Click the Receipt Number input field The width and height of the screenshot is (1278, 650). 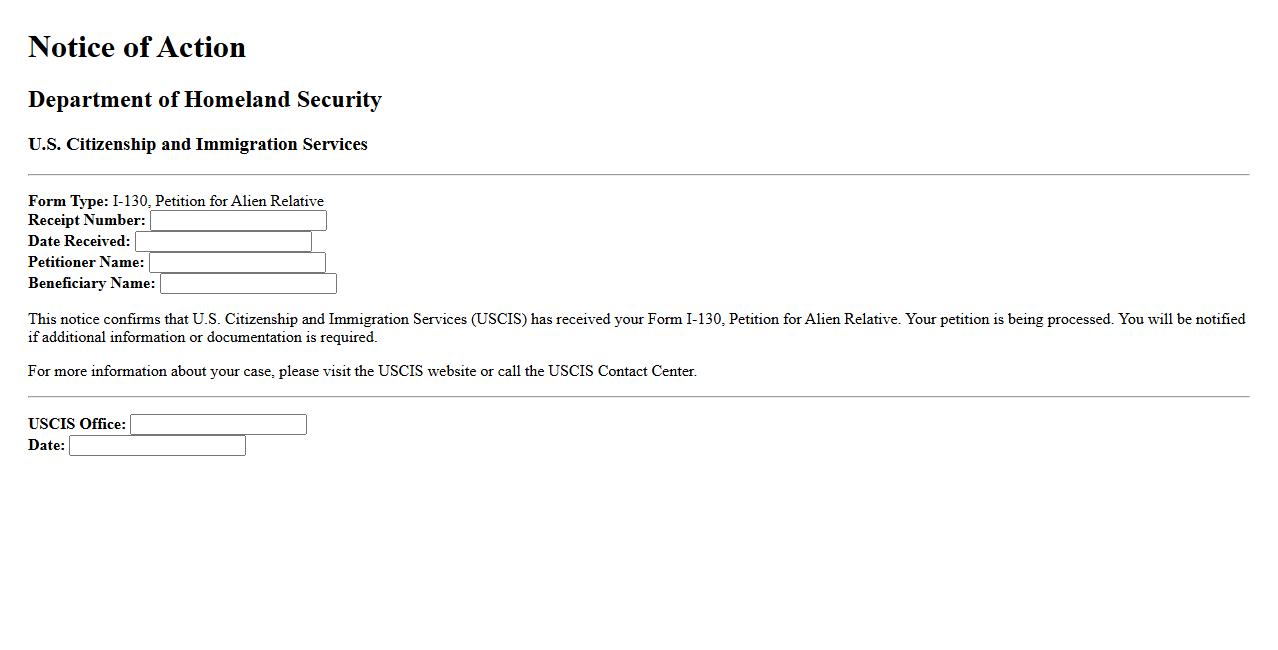(238, 221)
